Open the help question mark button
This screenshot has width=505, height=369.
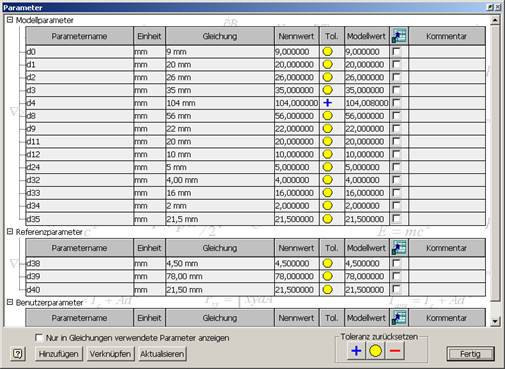point(18,354)
